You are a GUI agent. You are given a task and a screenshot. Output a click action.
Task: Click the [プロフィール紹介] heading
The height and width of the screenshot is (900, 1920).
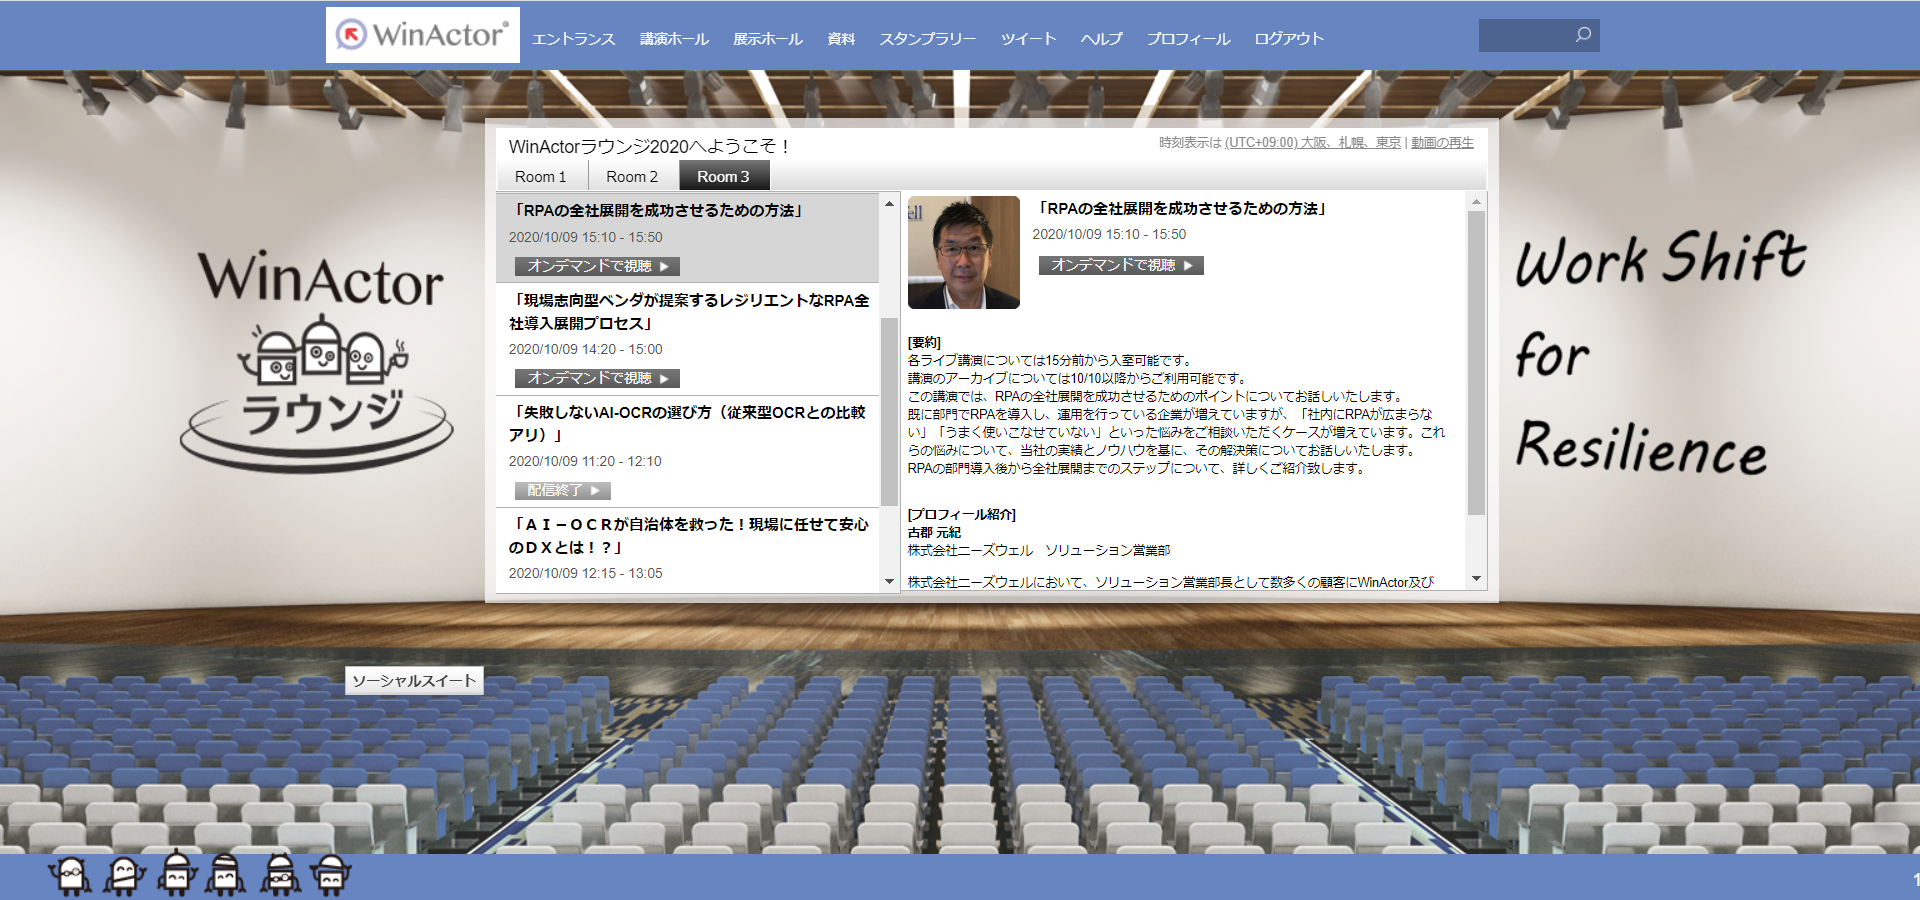coord(961,515)
